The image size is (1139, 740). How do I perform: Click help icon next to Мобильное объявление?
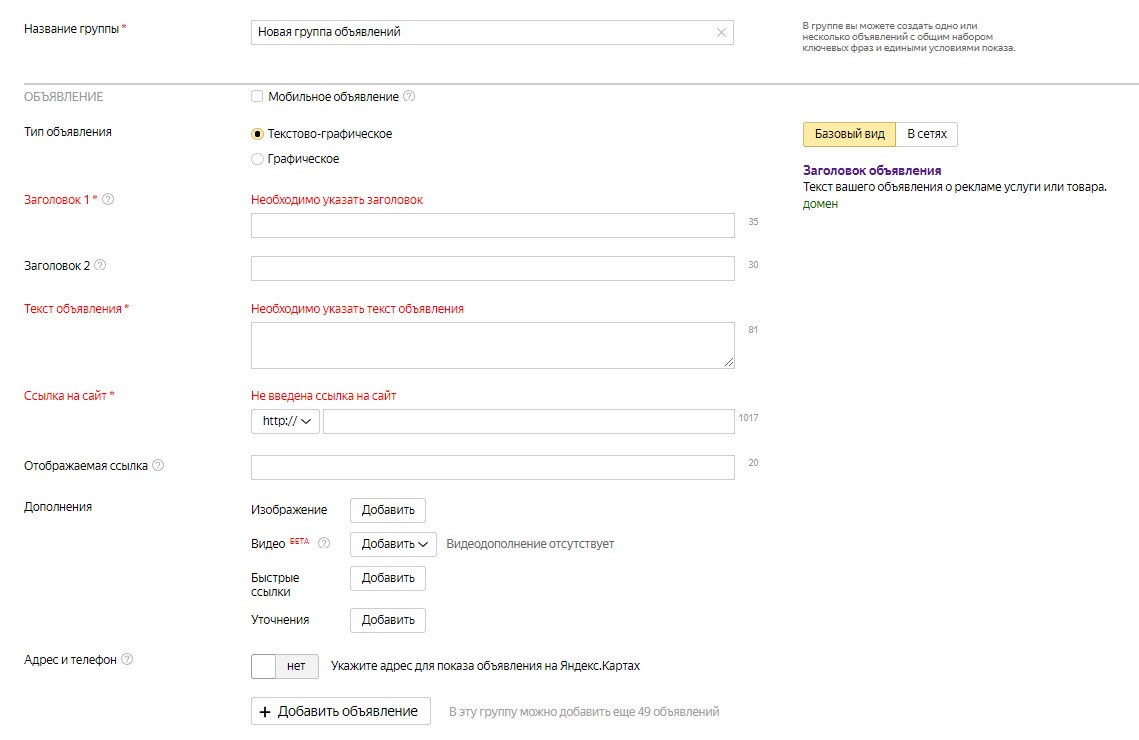tap(409, 97)
